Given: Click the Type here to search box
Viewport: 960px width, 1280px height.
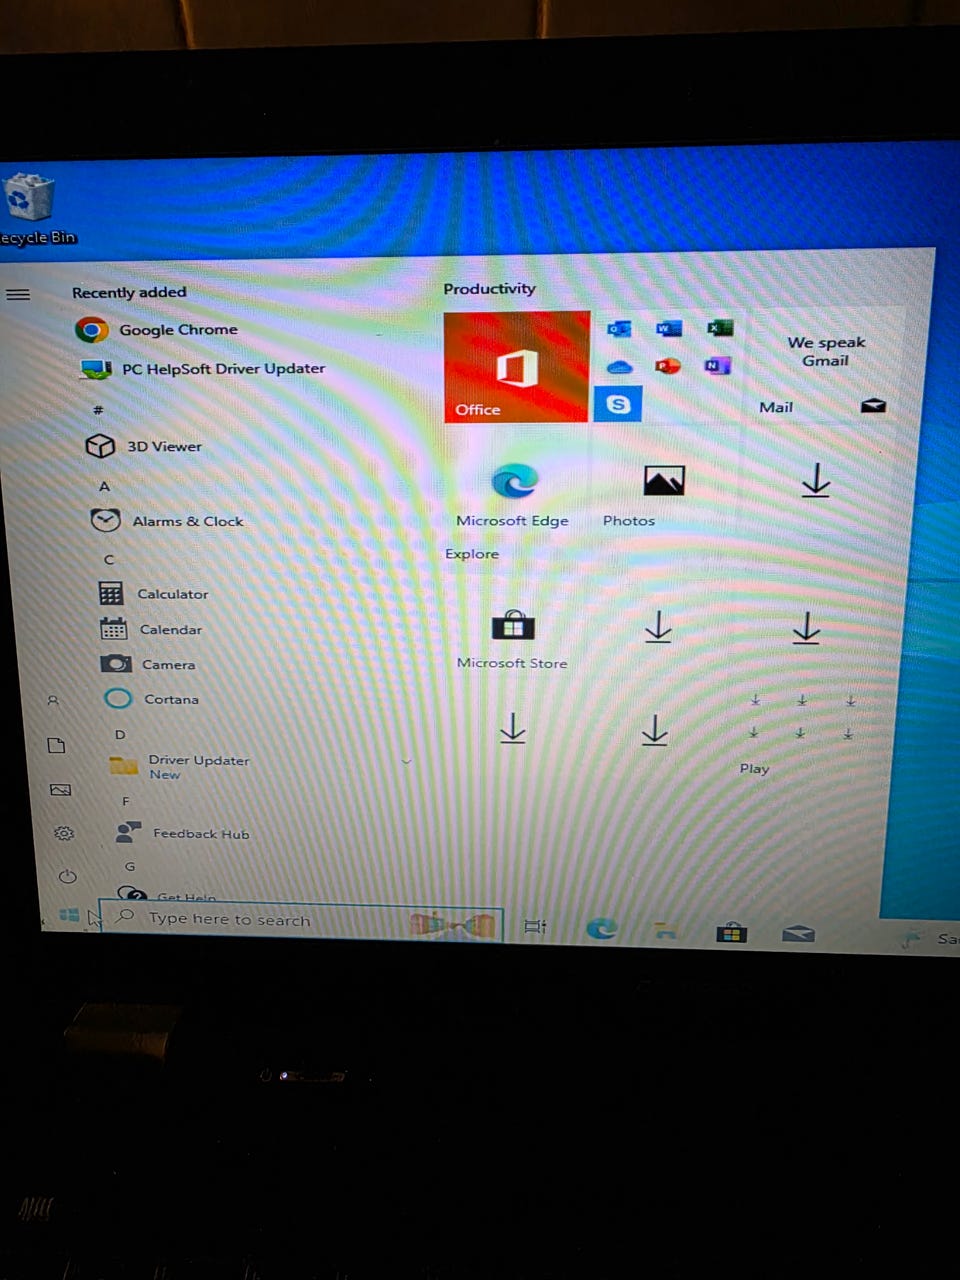Looking at the screenshot, I should (300, 920).
